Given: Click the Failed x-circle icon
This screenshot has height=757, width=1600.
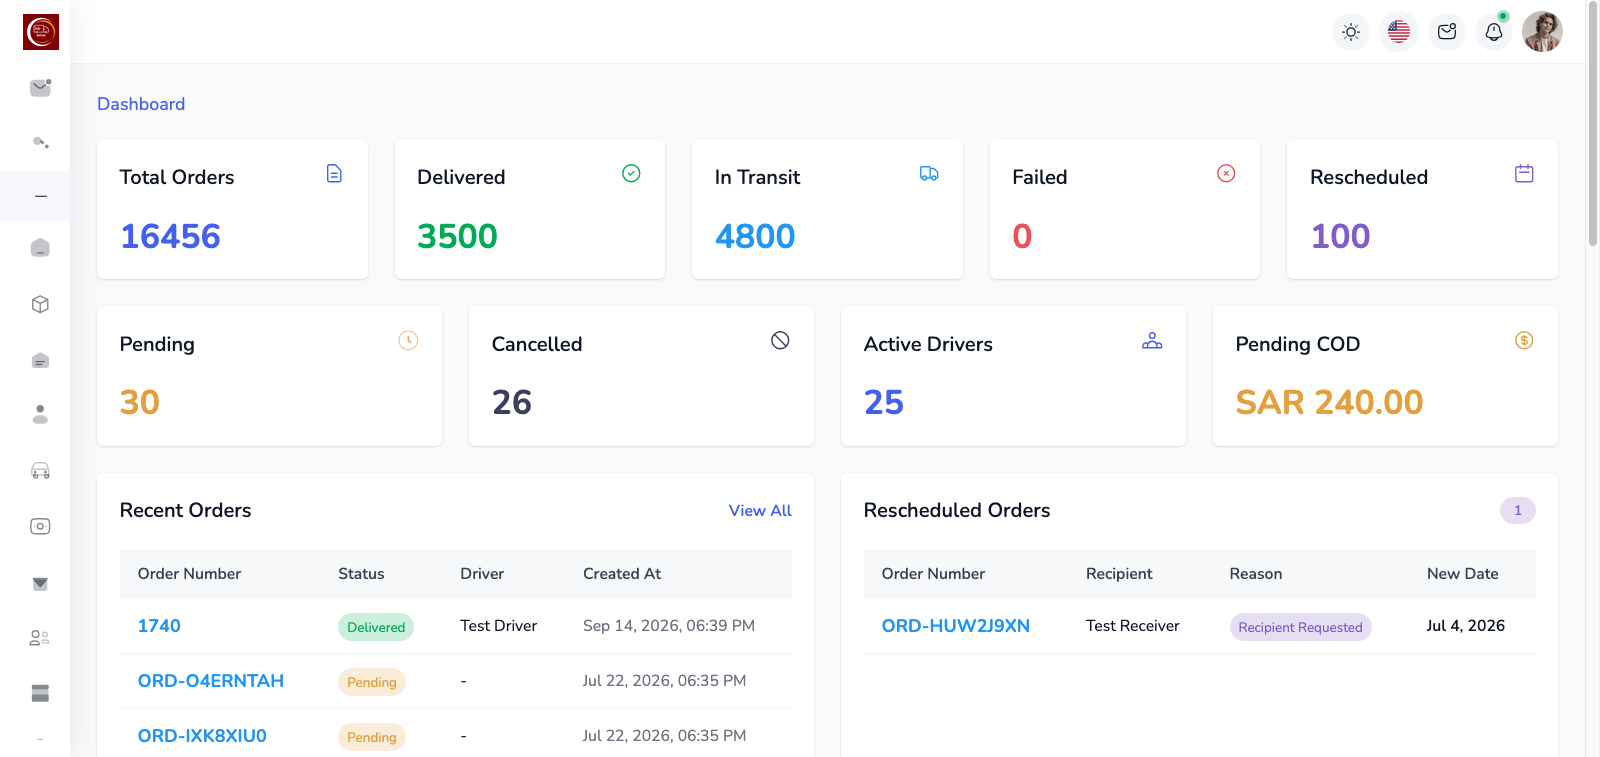Looking at the screenshot, I should click(1226, 174).
